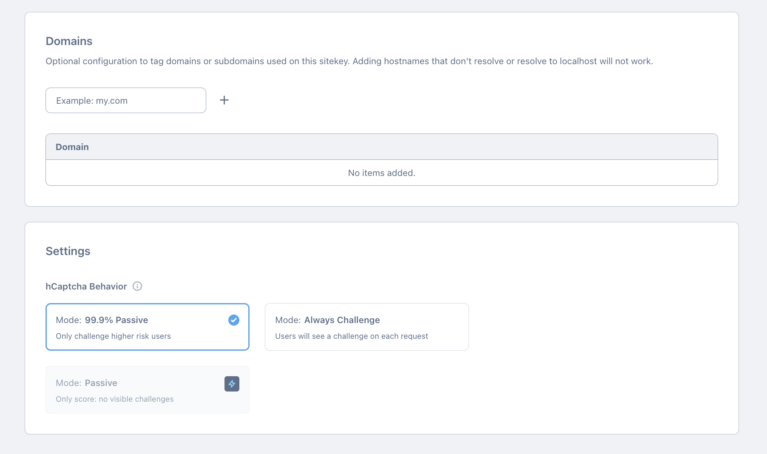Click the Domain column header

[72, 147]
